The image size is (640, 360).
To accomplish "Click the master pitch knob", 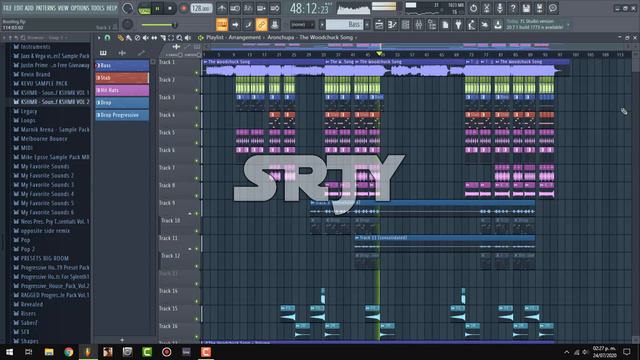I will pyautogui.click(x=127, y=25).
